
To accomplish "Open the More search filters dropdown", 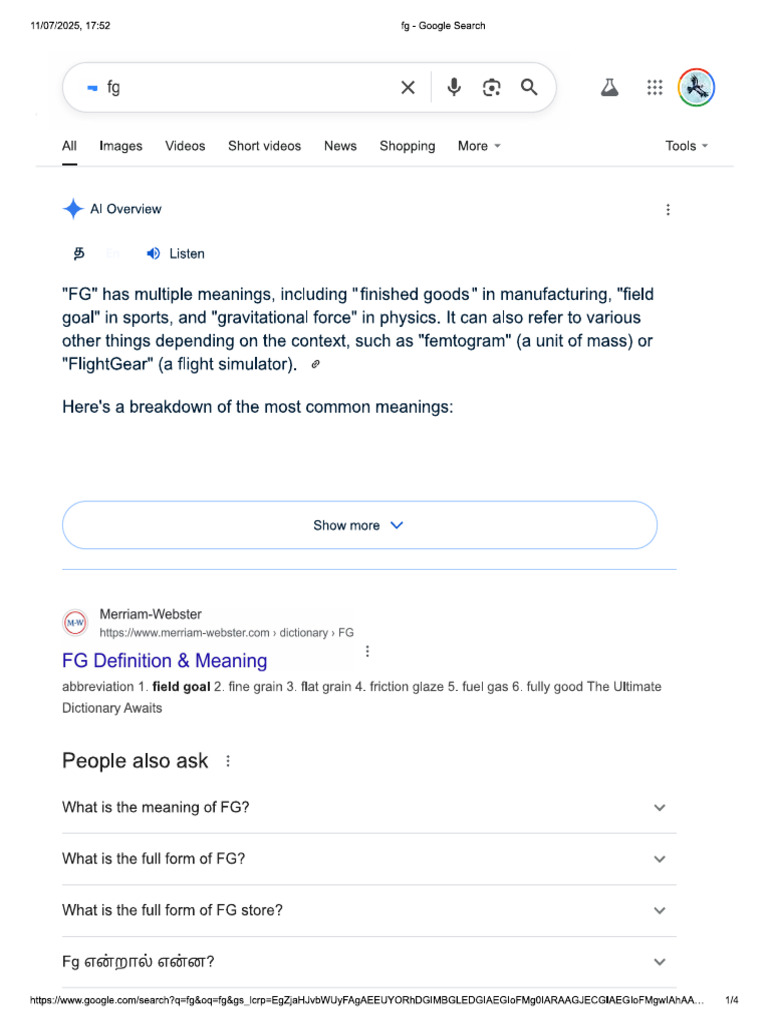I will coord(479,146).
